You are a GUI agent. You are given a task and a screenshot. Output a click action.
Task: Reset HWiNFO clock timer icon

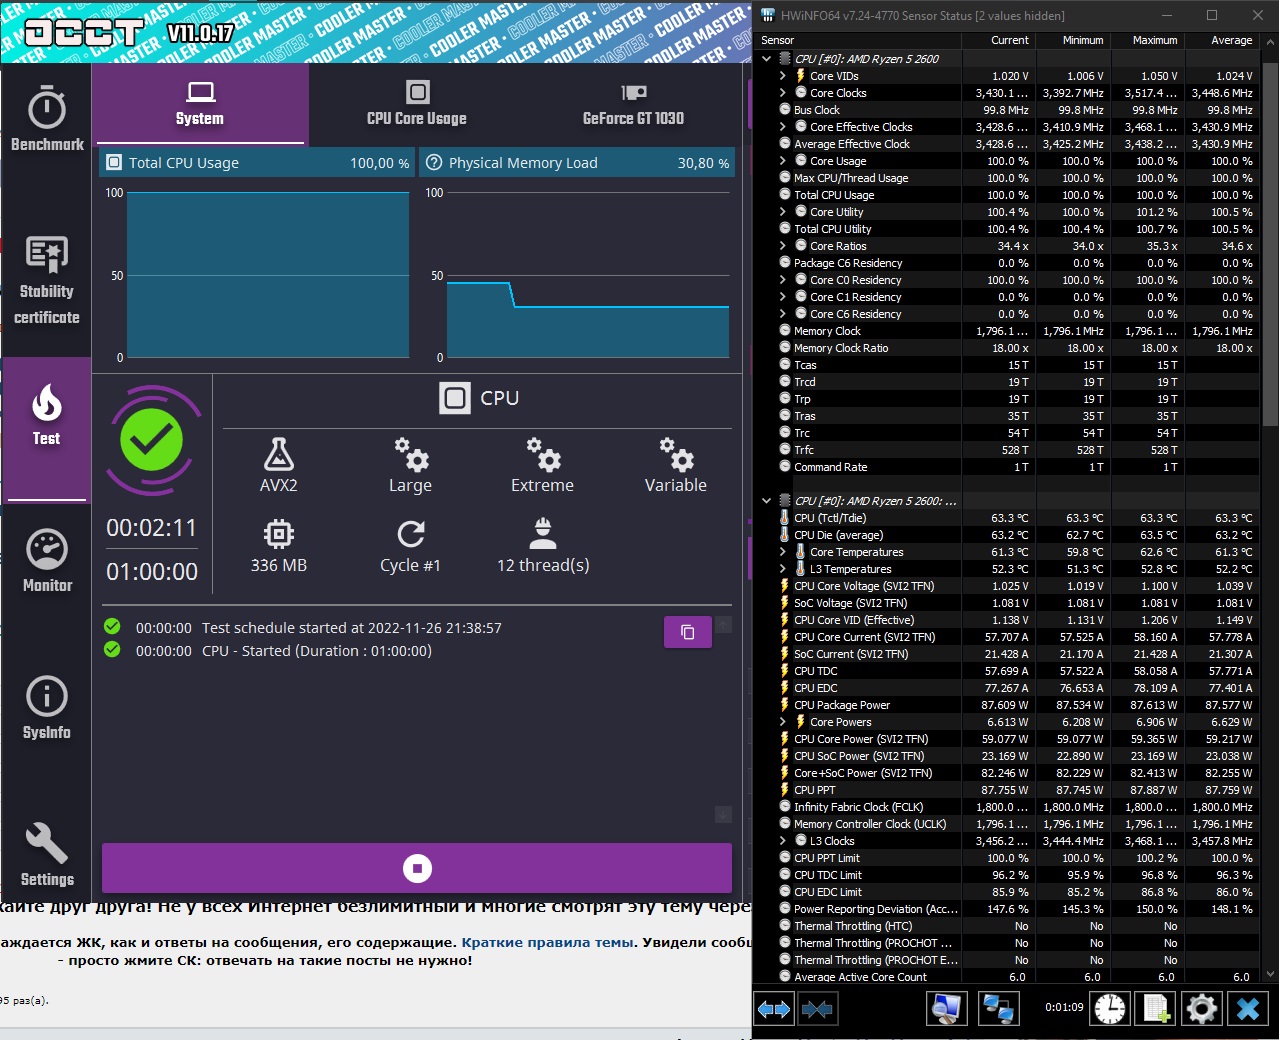click(1110, 1009)
